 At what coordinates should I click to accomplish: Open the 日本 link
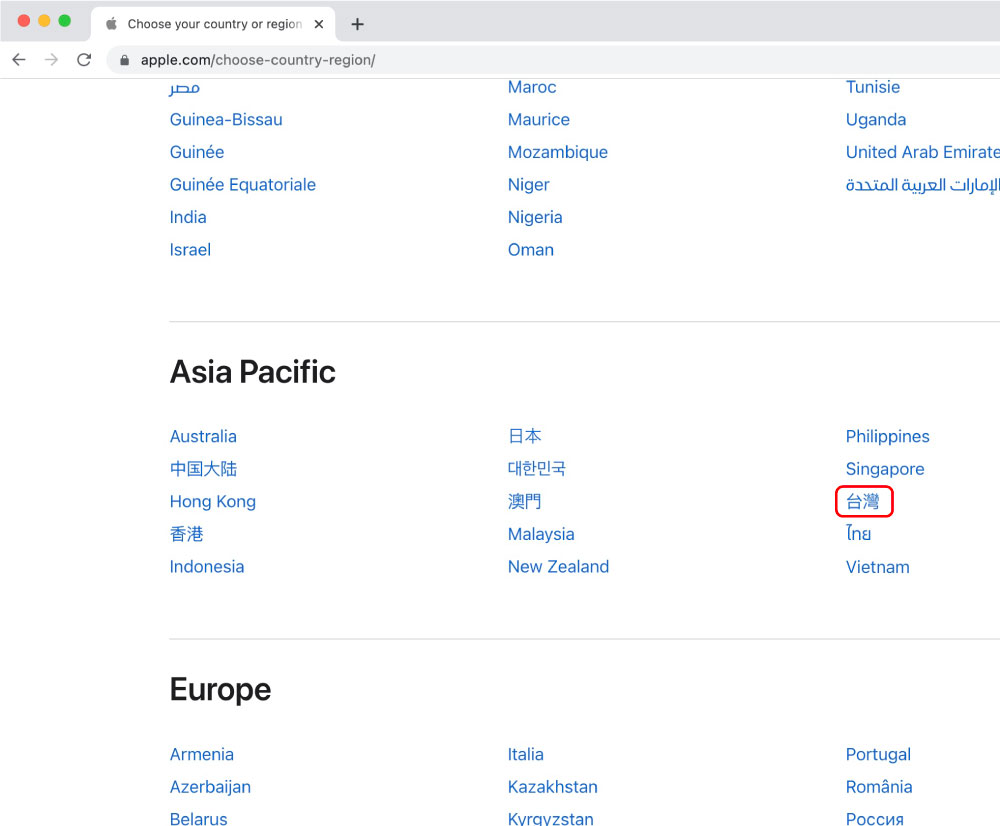pos(524,437)
